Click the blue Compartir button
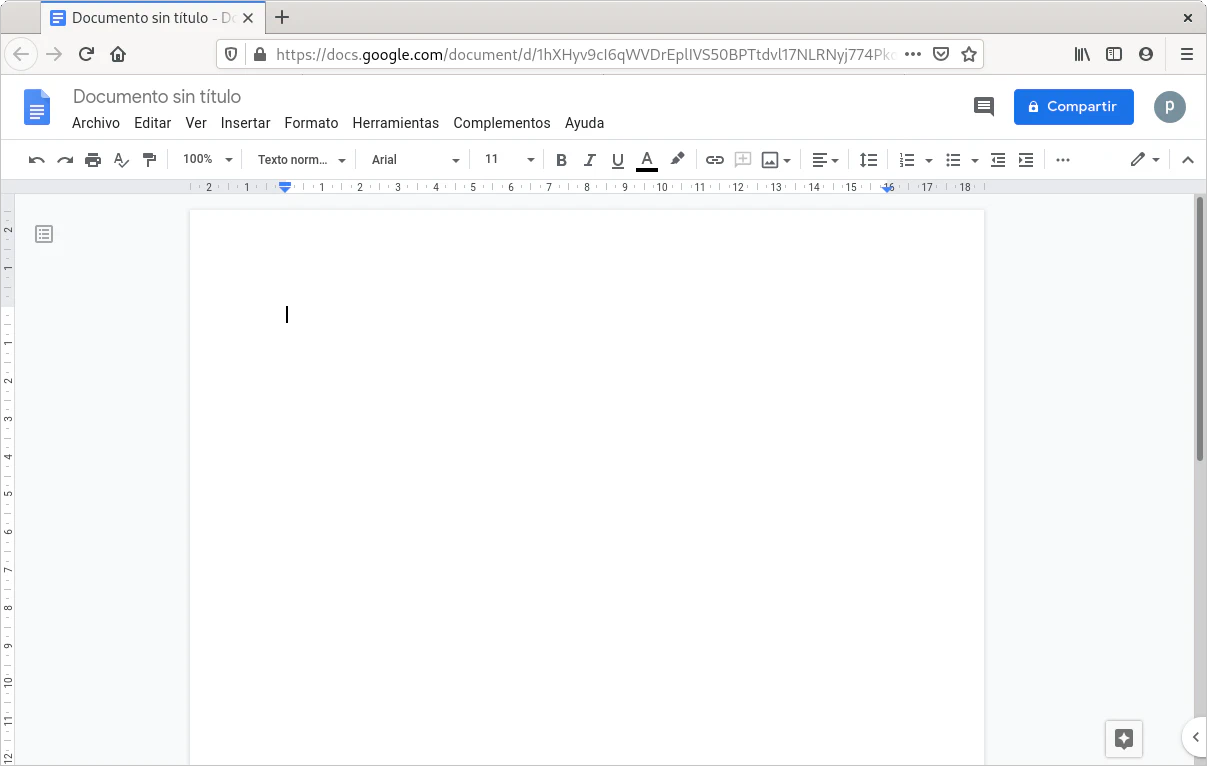 (1073, 107)
